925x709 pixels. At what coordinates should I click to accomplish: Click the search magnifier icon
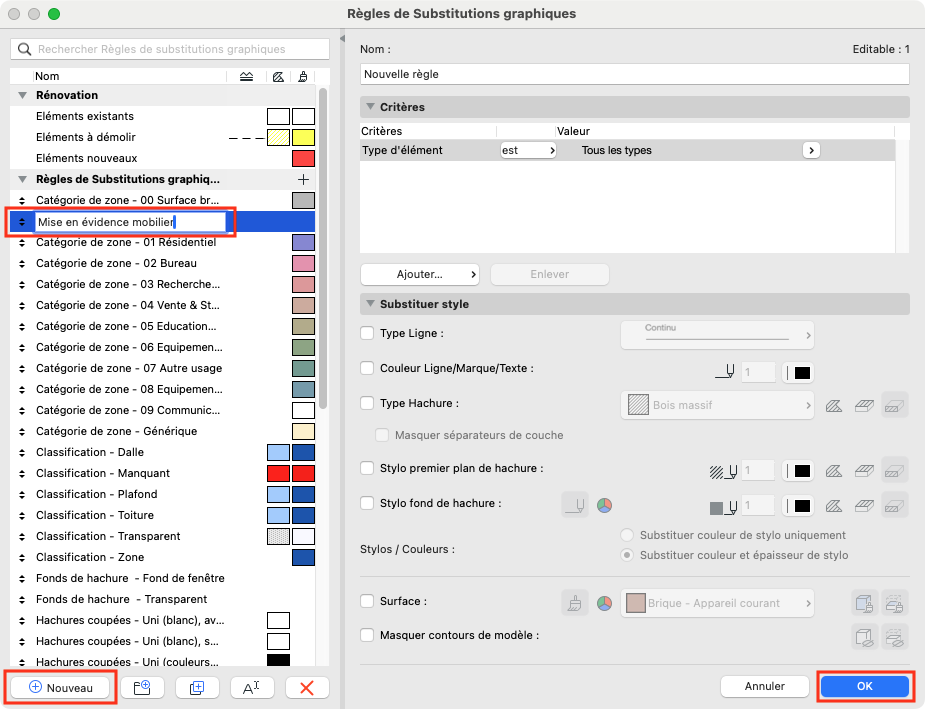tap(24, 49)
